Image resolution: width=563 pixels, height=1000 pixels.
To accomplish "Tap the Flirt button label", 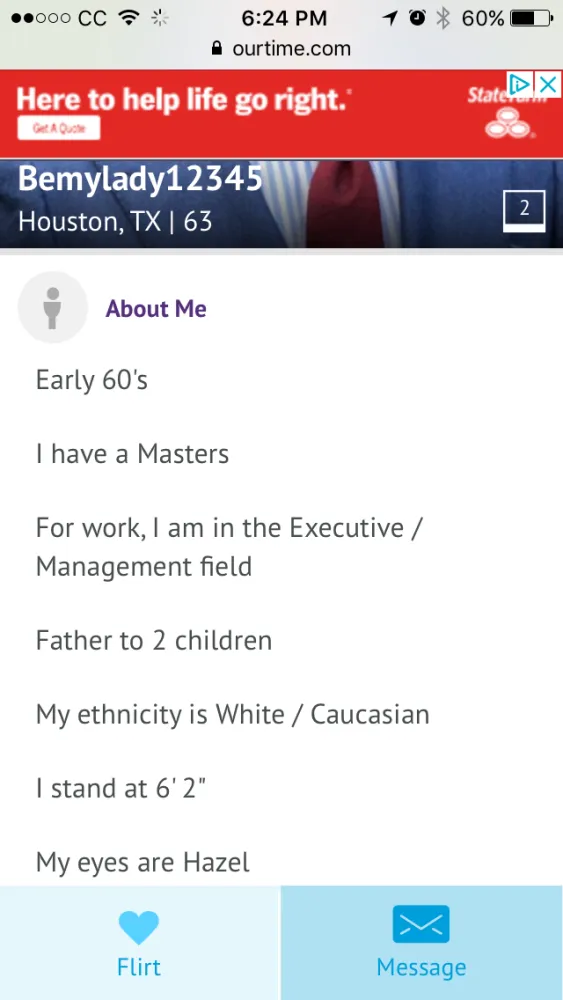I will click(139, 967).
